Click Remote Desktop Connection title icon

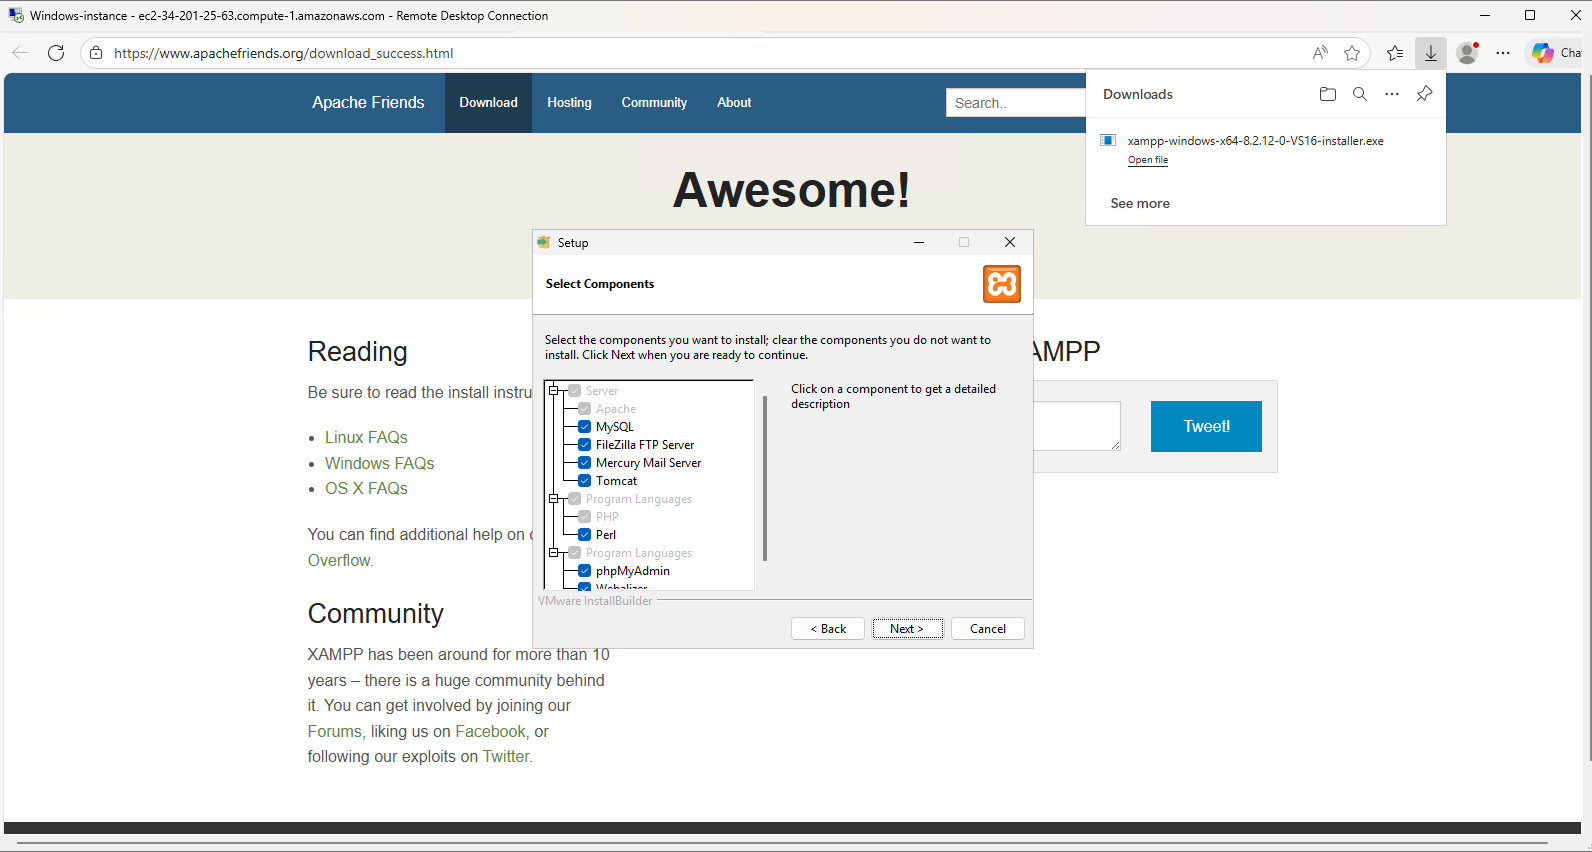coord(16,15)
